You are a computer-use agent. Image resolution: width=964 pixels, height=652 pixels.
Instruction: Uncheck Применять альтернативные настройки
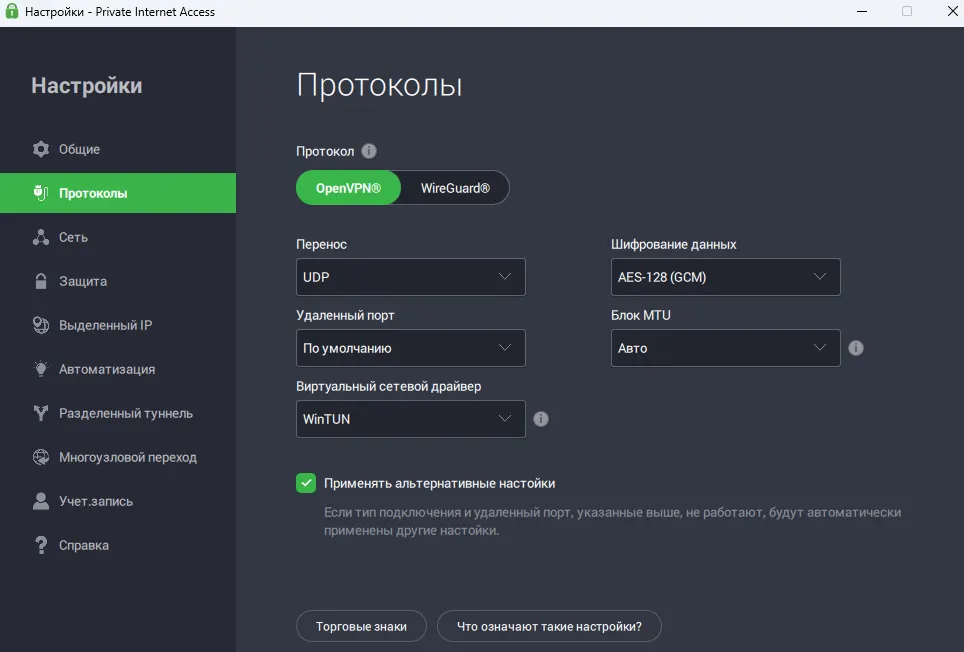point(306,483)
